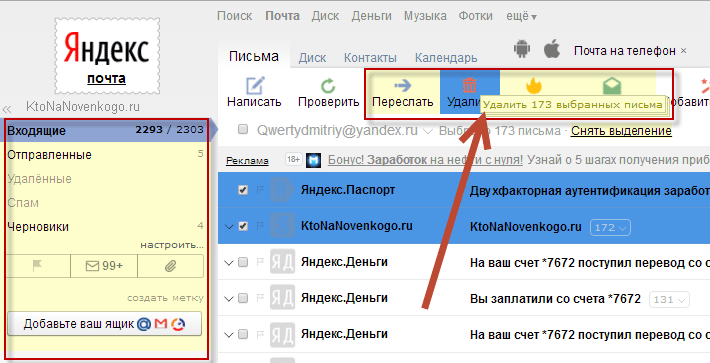Collapse sidebar with double-chevron icon
The height and width of the screenshot is (363, 710).
(7, 109)
